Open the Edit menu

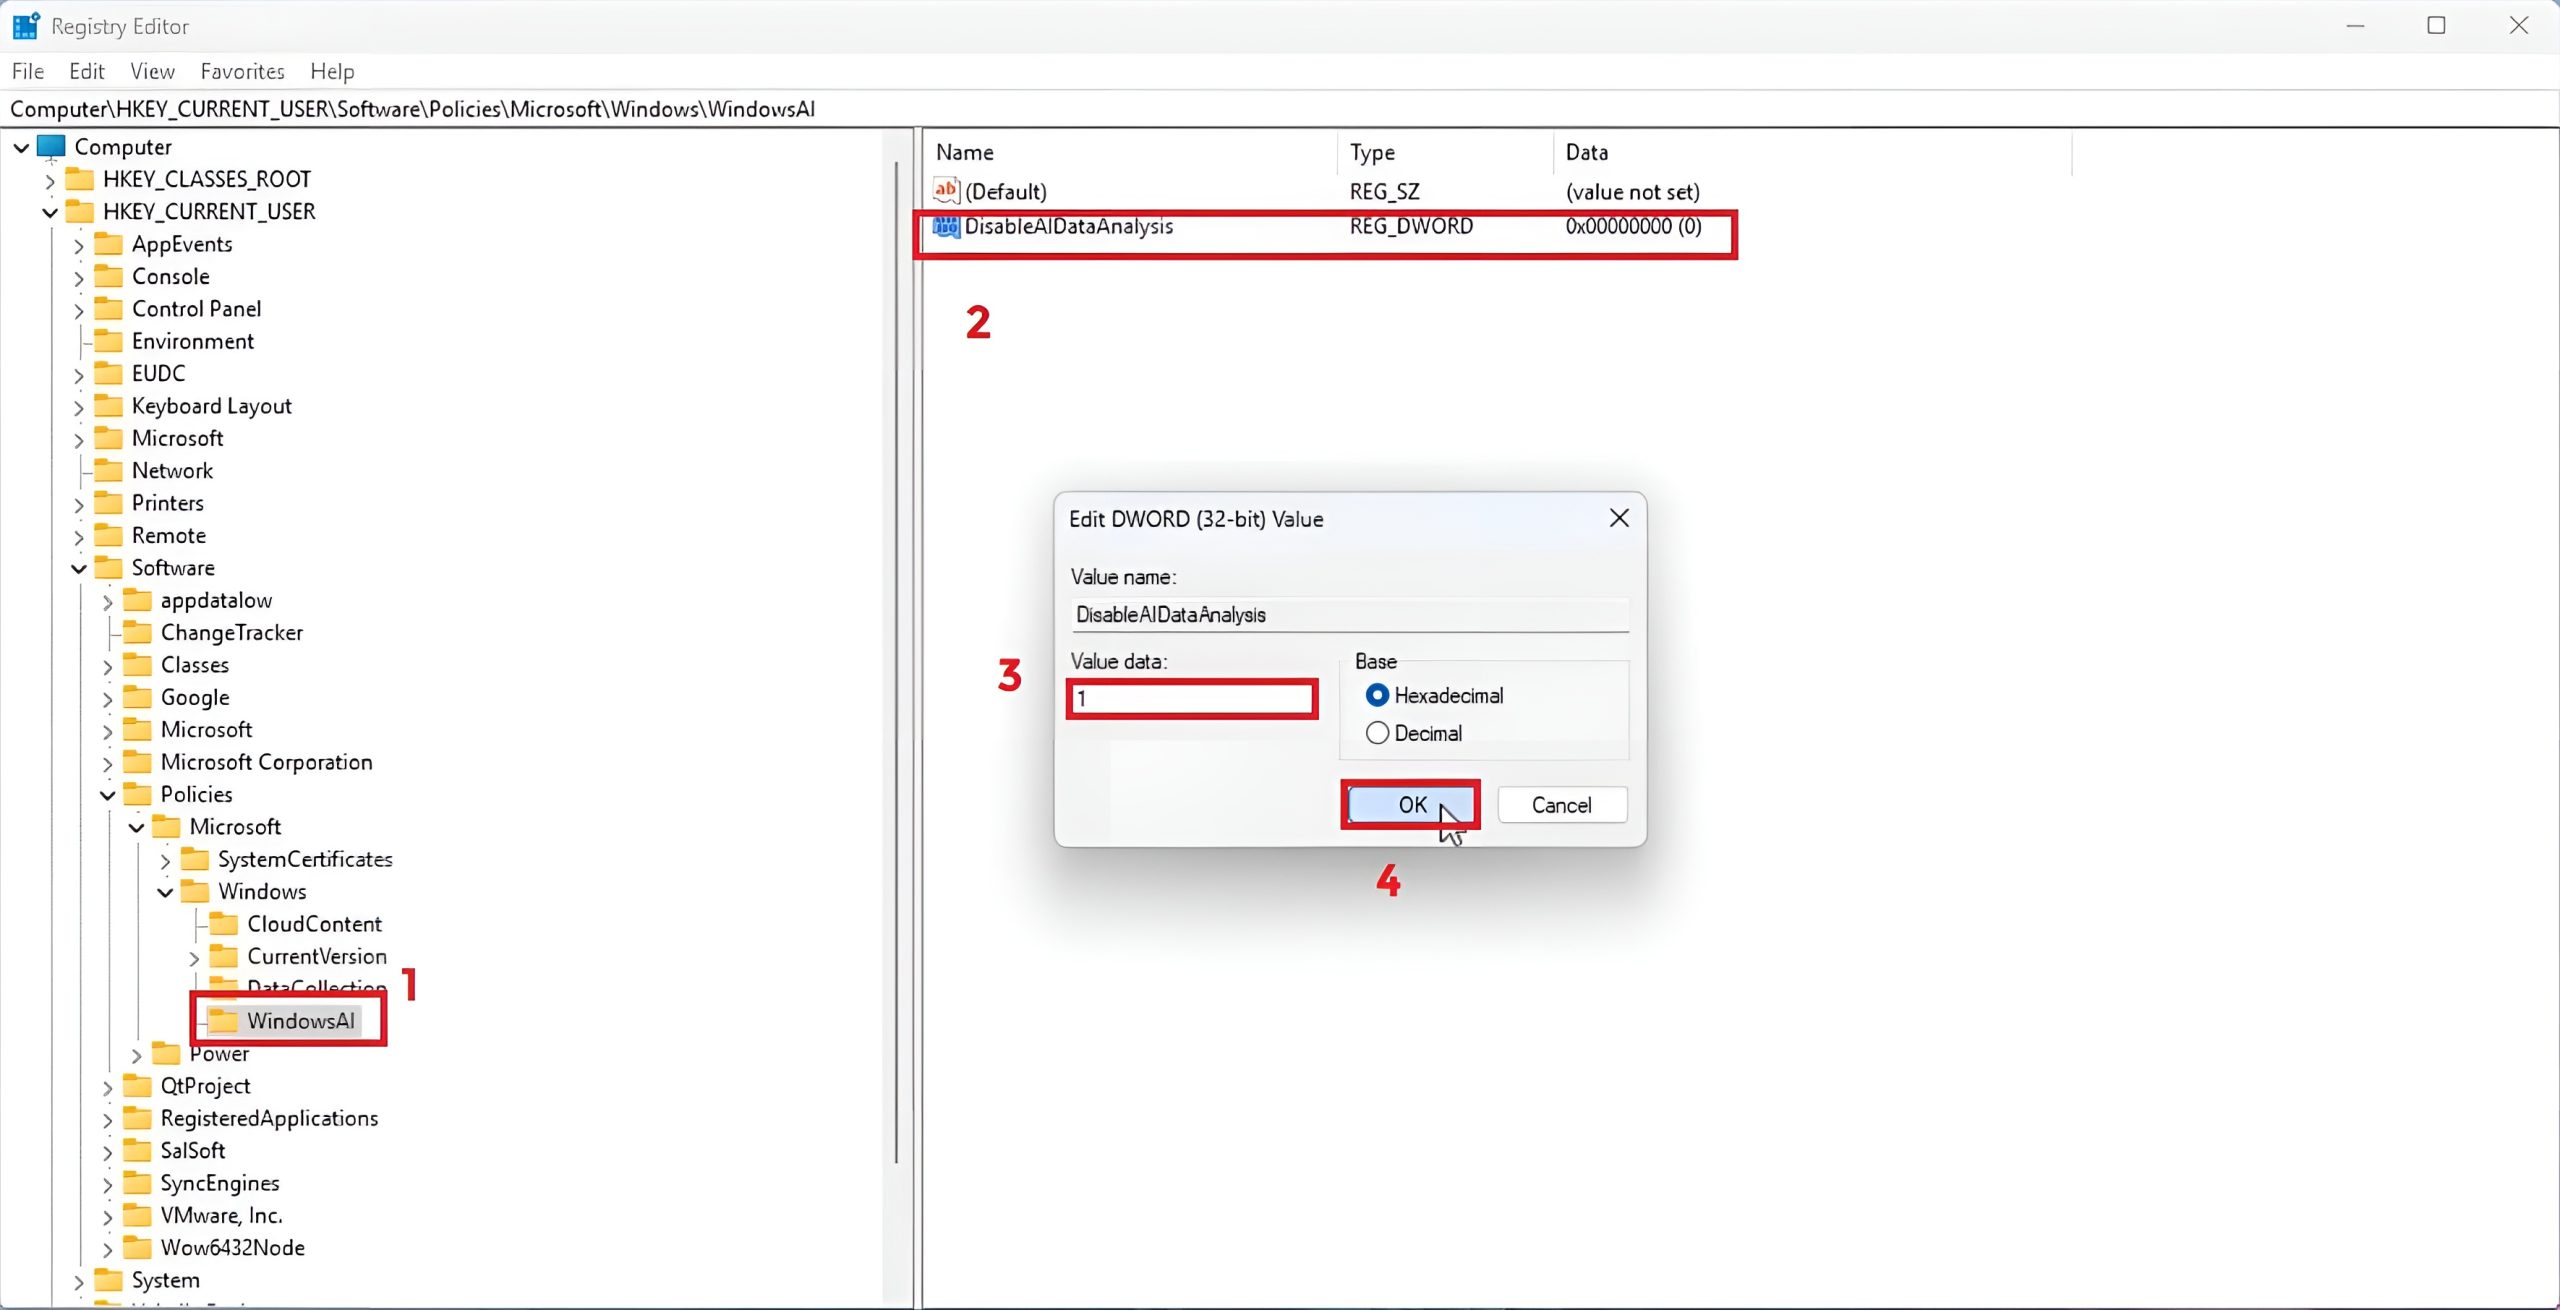pyautogui.click(x=86, y=71)
